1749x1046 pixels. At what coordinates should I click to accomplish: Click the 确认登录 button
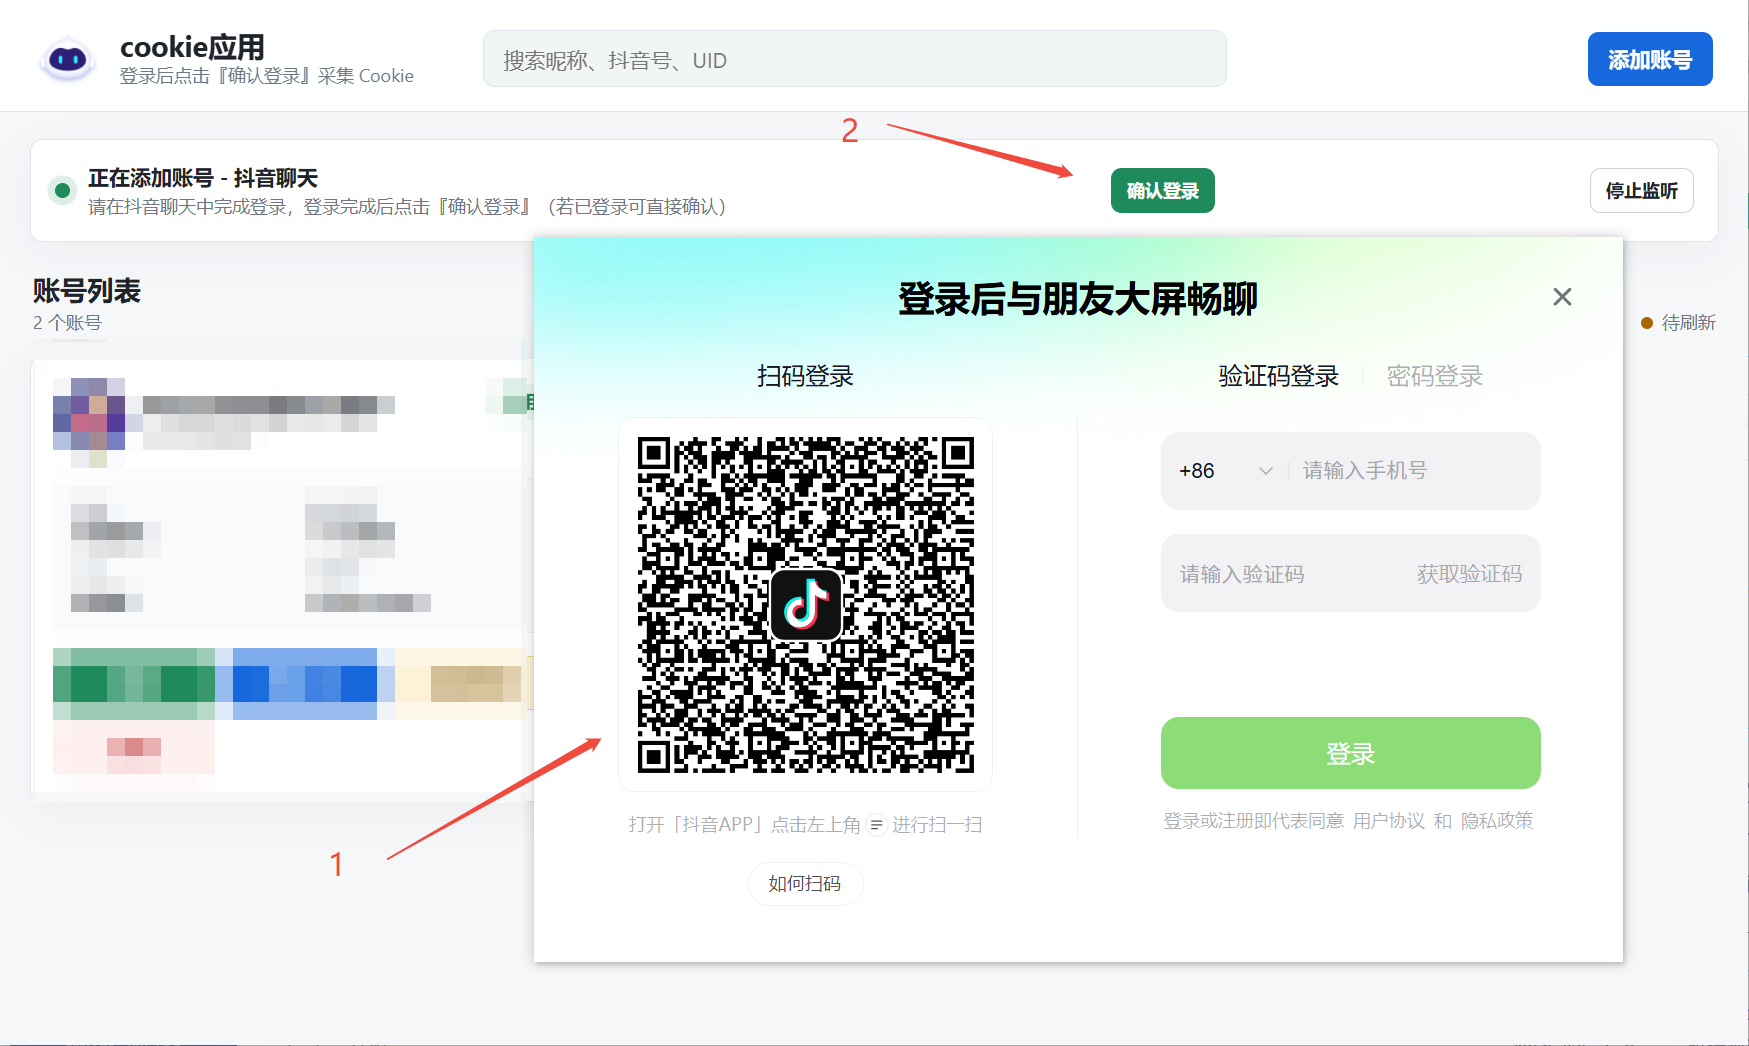(x=1162, y=190)
